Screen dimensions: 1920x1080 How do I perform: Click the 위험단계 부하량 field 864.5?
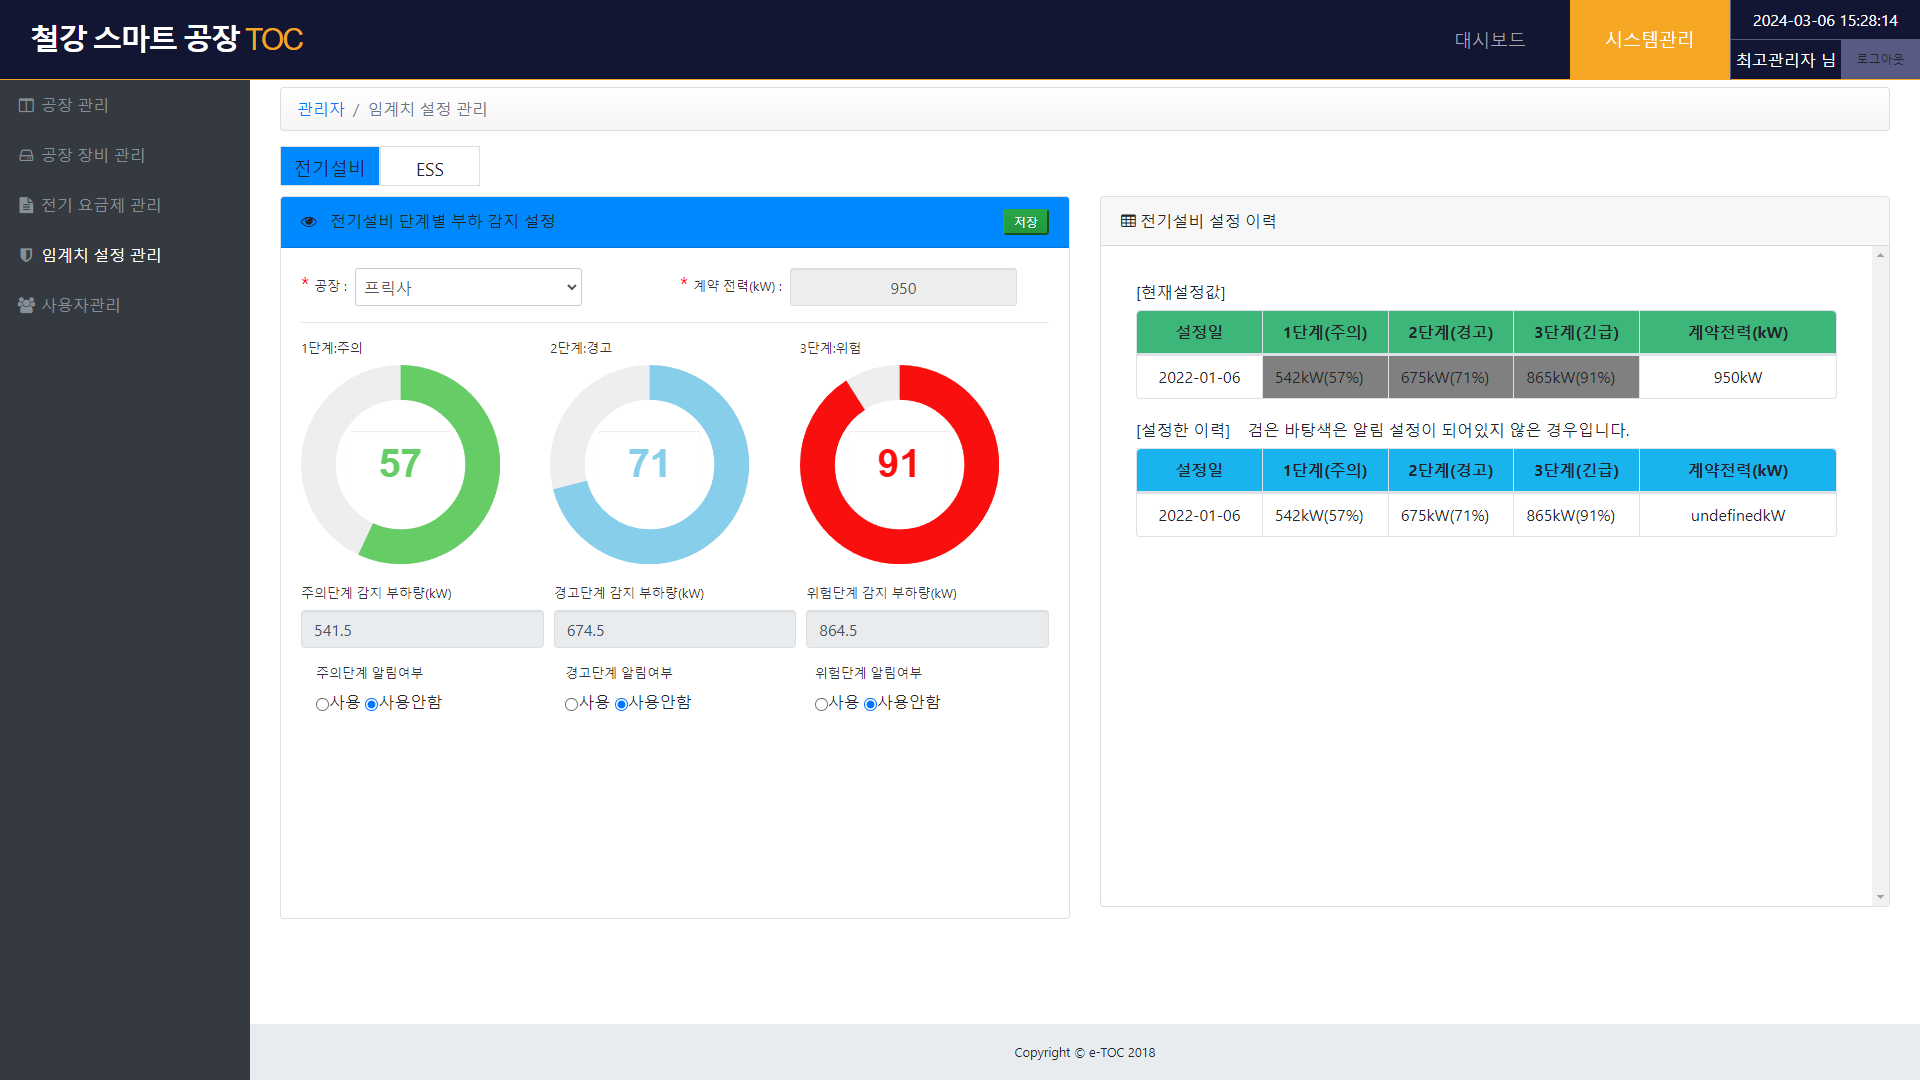click(x=927, y=629)
